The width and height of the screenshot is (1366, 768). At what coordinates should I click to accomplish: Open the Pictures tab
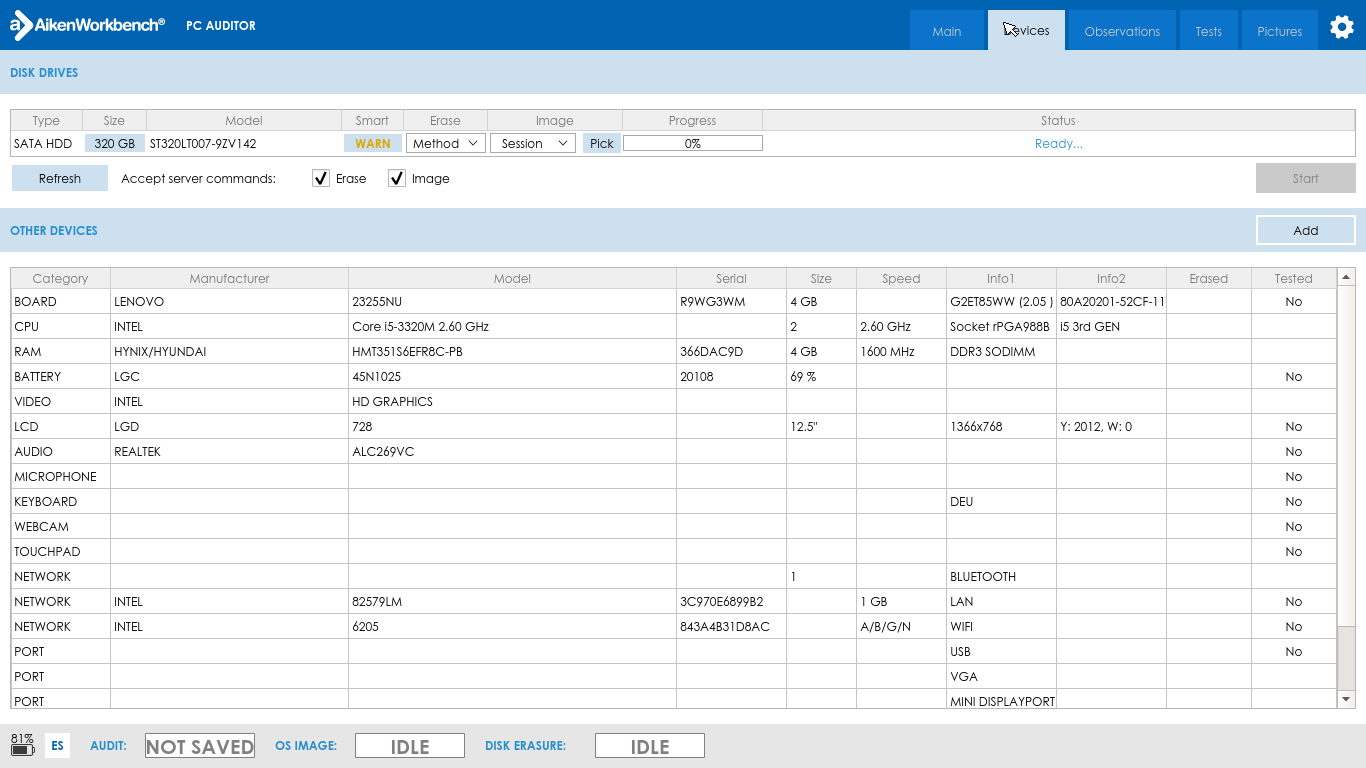click(x=1280, y=30)
